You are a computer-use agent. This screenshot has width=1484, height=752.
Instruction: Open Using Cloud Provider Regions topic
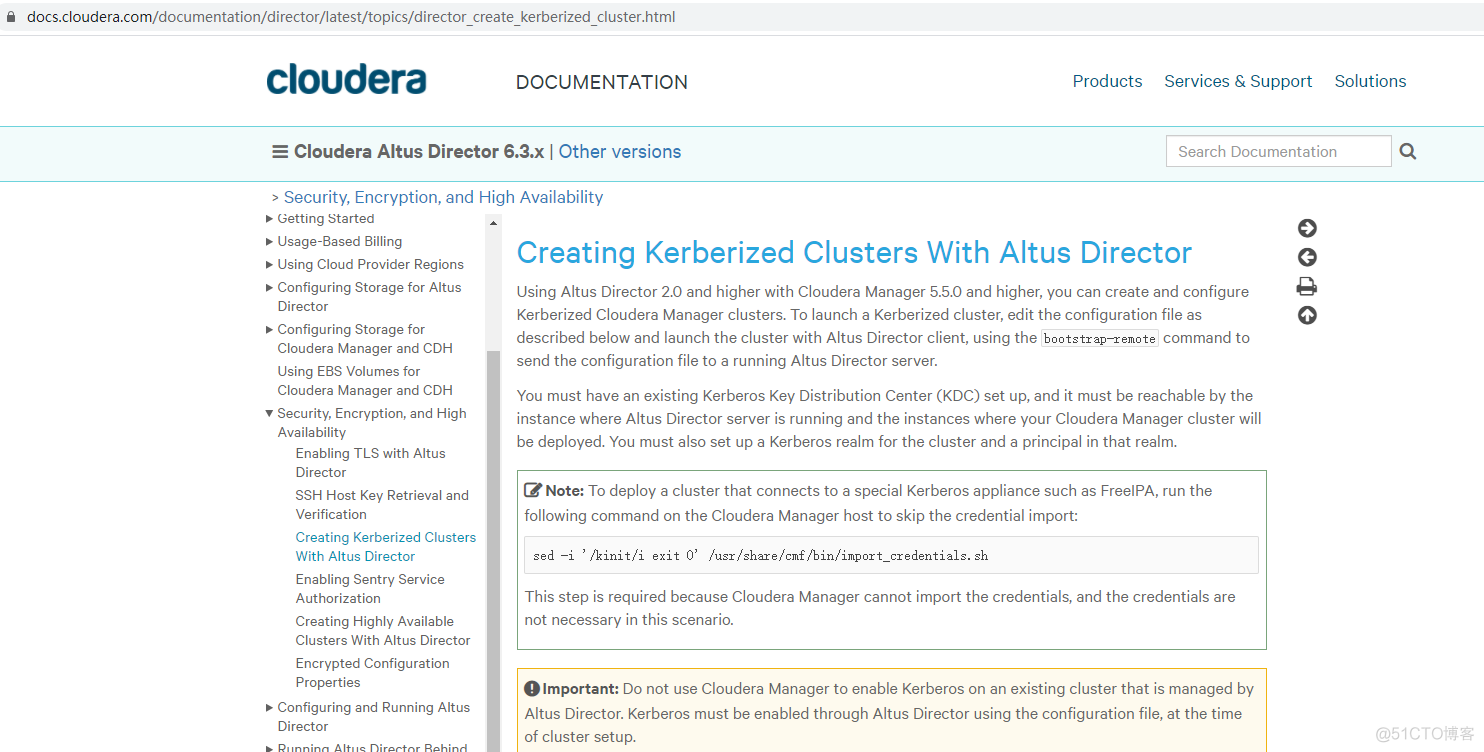(x=371, y=264)
